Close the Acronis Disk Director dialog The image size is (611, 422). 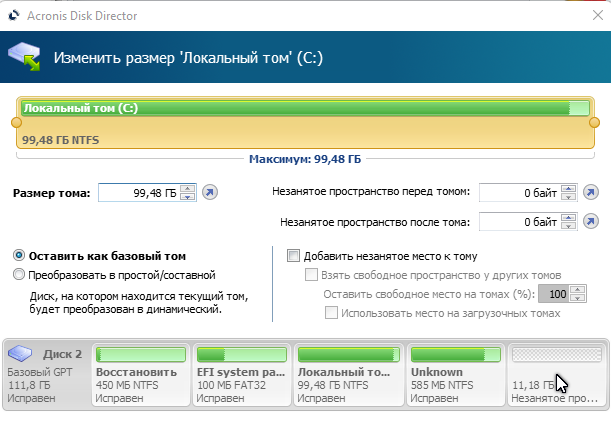coord(598,15)
